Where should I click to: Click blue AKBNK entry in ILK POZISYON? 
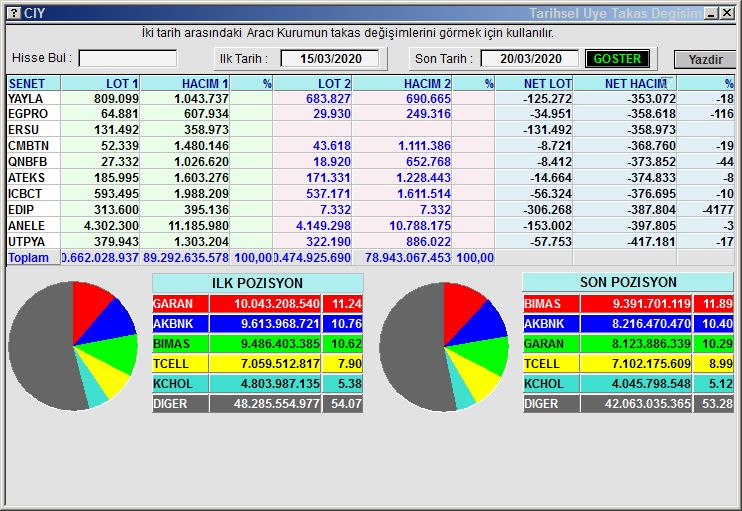(236, 324)
